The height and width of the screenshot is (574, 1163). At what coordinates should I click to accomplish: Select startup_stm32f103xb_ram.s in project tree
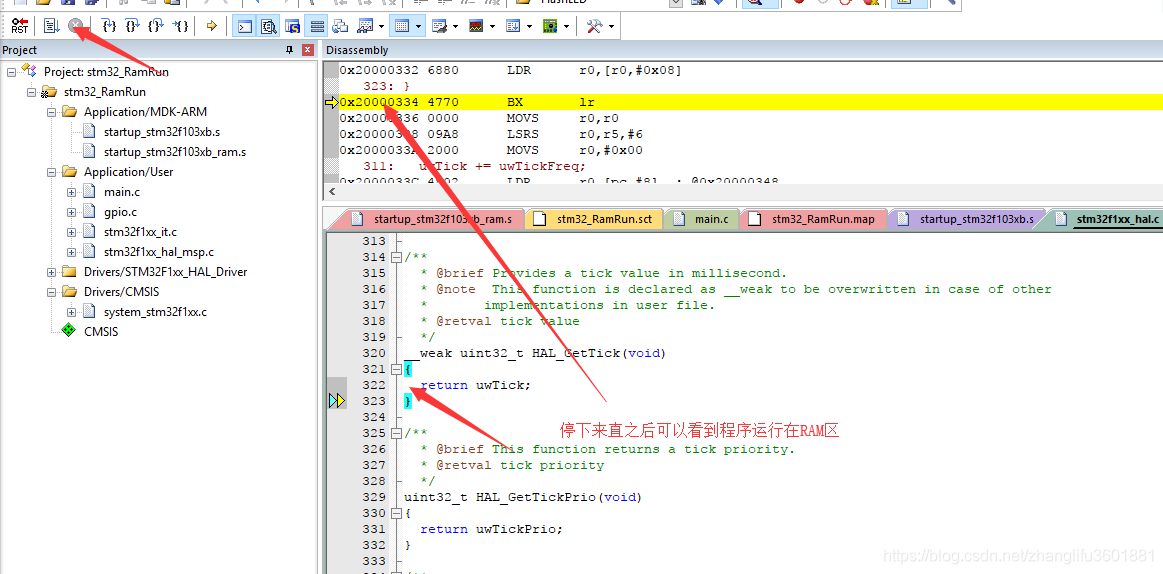pyautogui.click(x=175, y=152)
